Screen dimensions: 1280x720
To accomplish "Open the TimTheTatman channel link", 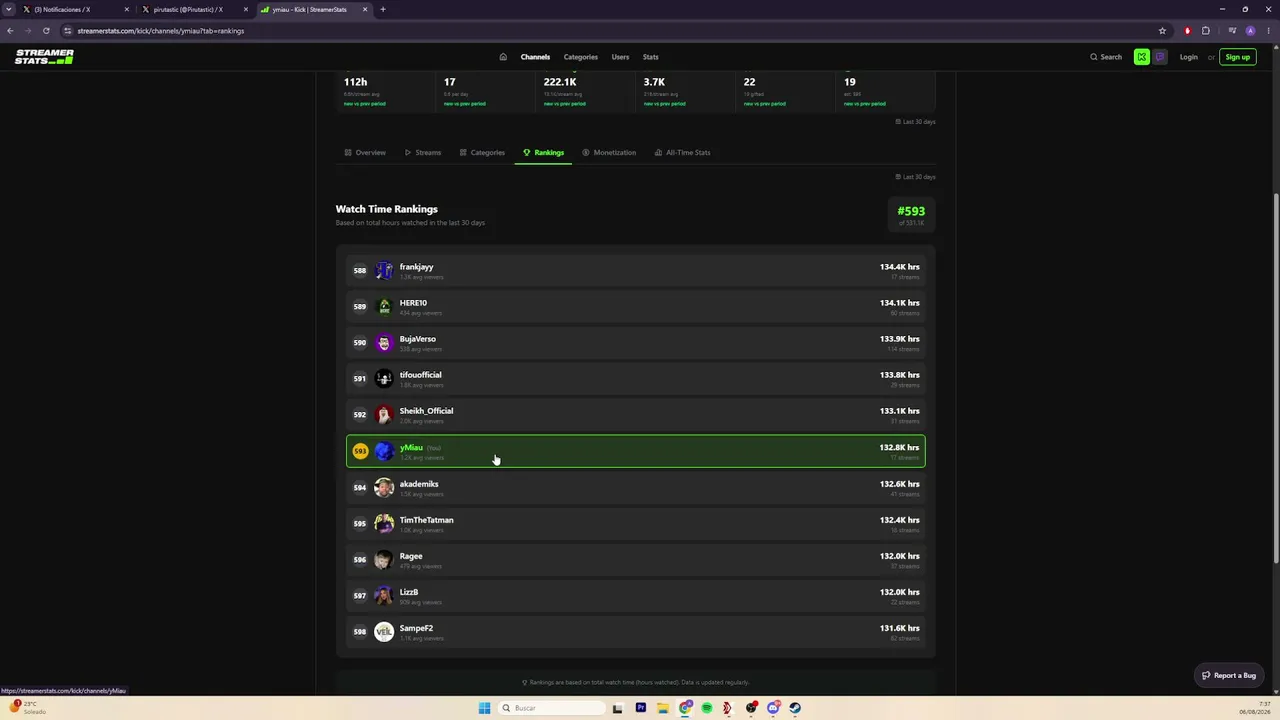I will [x=426, y=520].
